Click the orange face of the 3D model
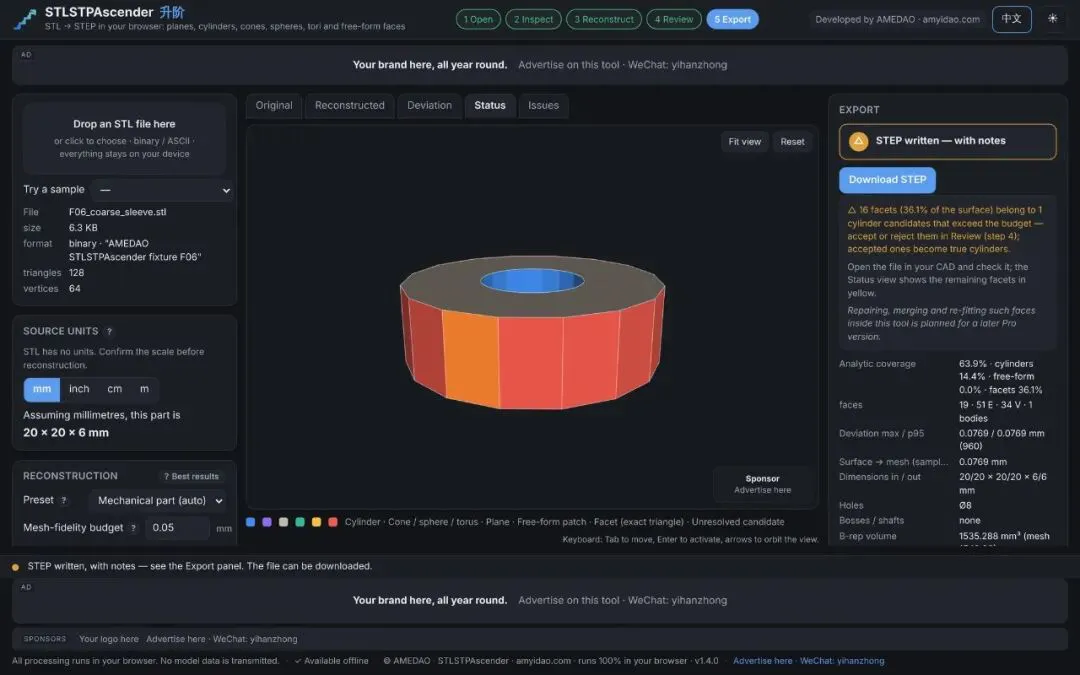The height and width of the screenshot is (675, 1080). tap(470, 357)
